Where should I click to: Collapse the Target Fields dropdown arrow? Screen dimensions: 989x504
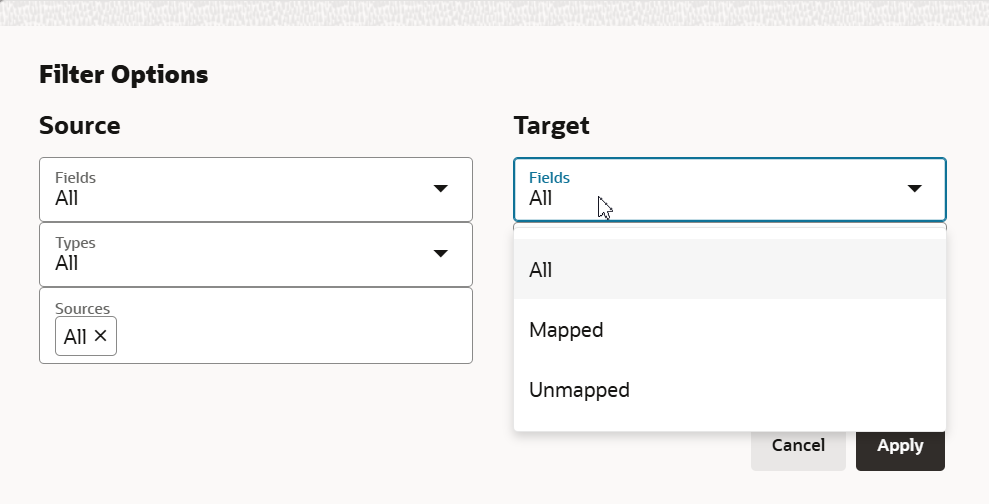pyautogui.click(x=914, y=188)
